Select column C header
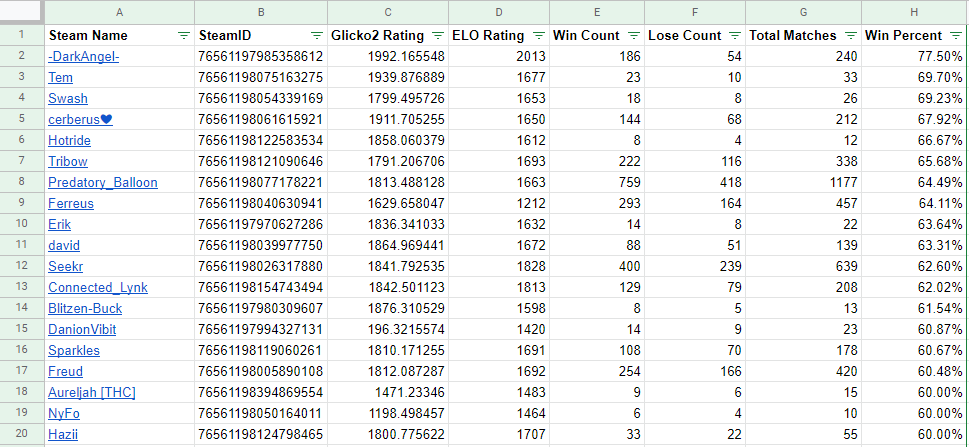This screenshot has width=969, height=447. [388, 12]
